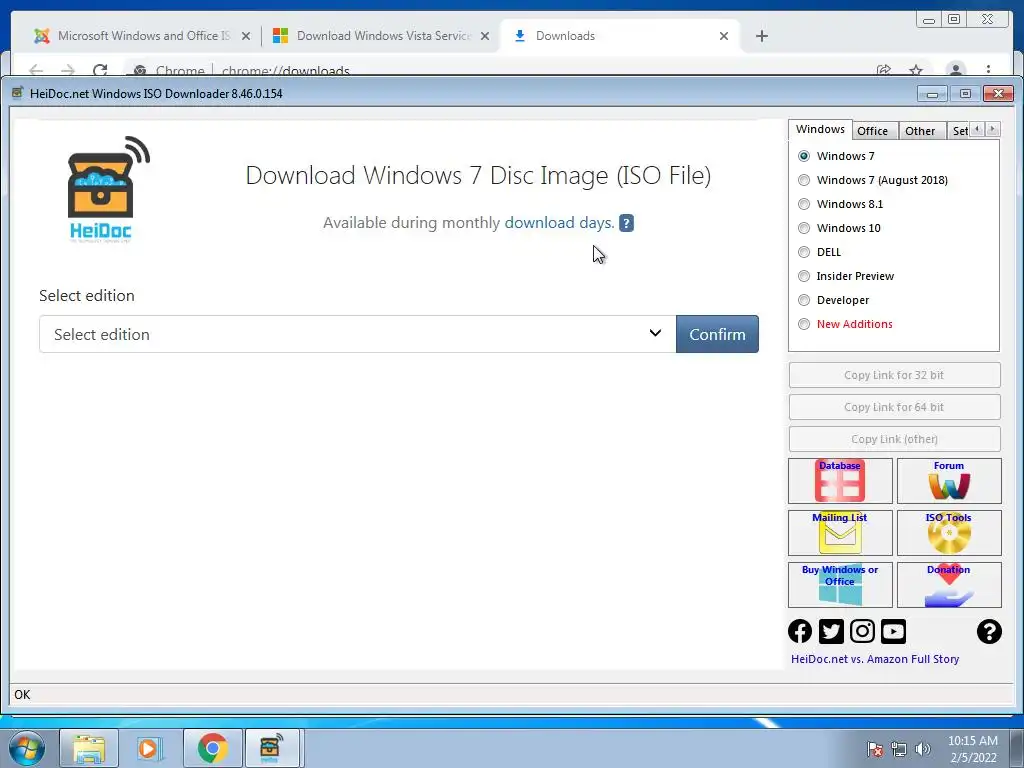
Task: Click the Confirm button
Action: click(717, 334)
